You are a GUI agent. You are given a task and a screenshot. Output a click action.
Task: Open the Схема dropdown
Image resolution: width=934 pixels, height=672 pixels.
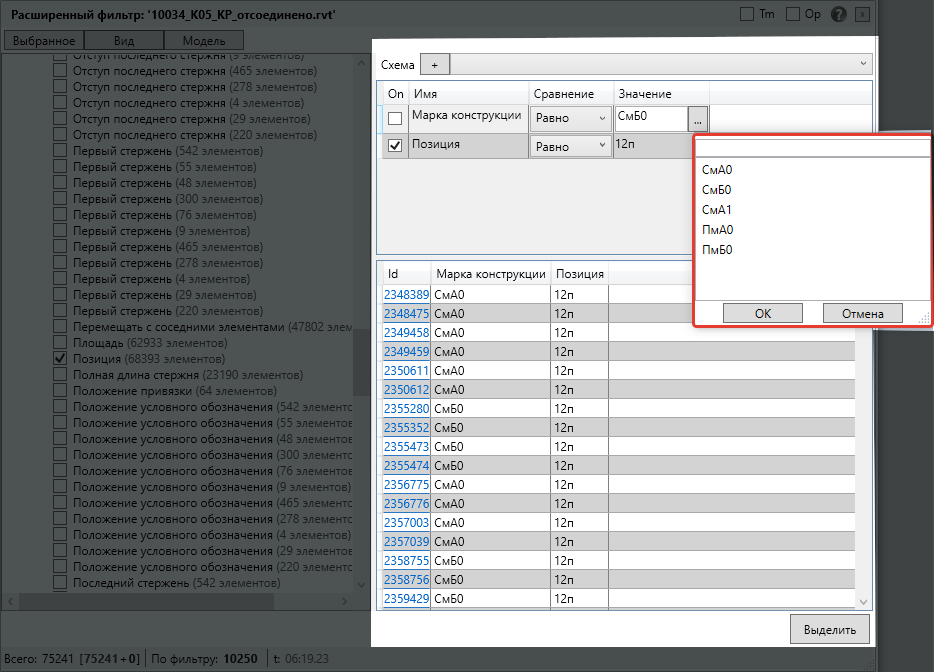click(x=661, y=64)
